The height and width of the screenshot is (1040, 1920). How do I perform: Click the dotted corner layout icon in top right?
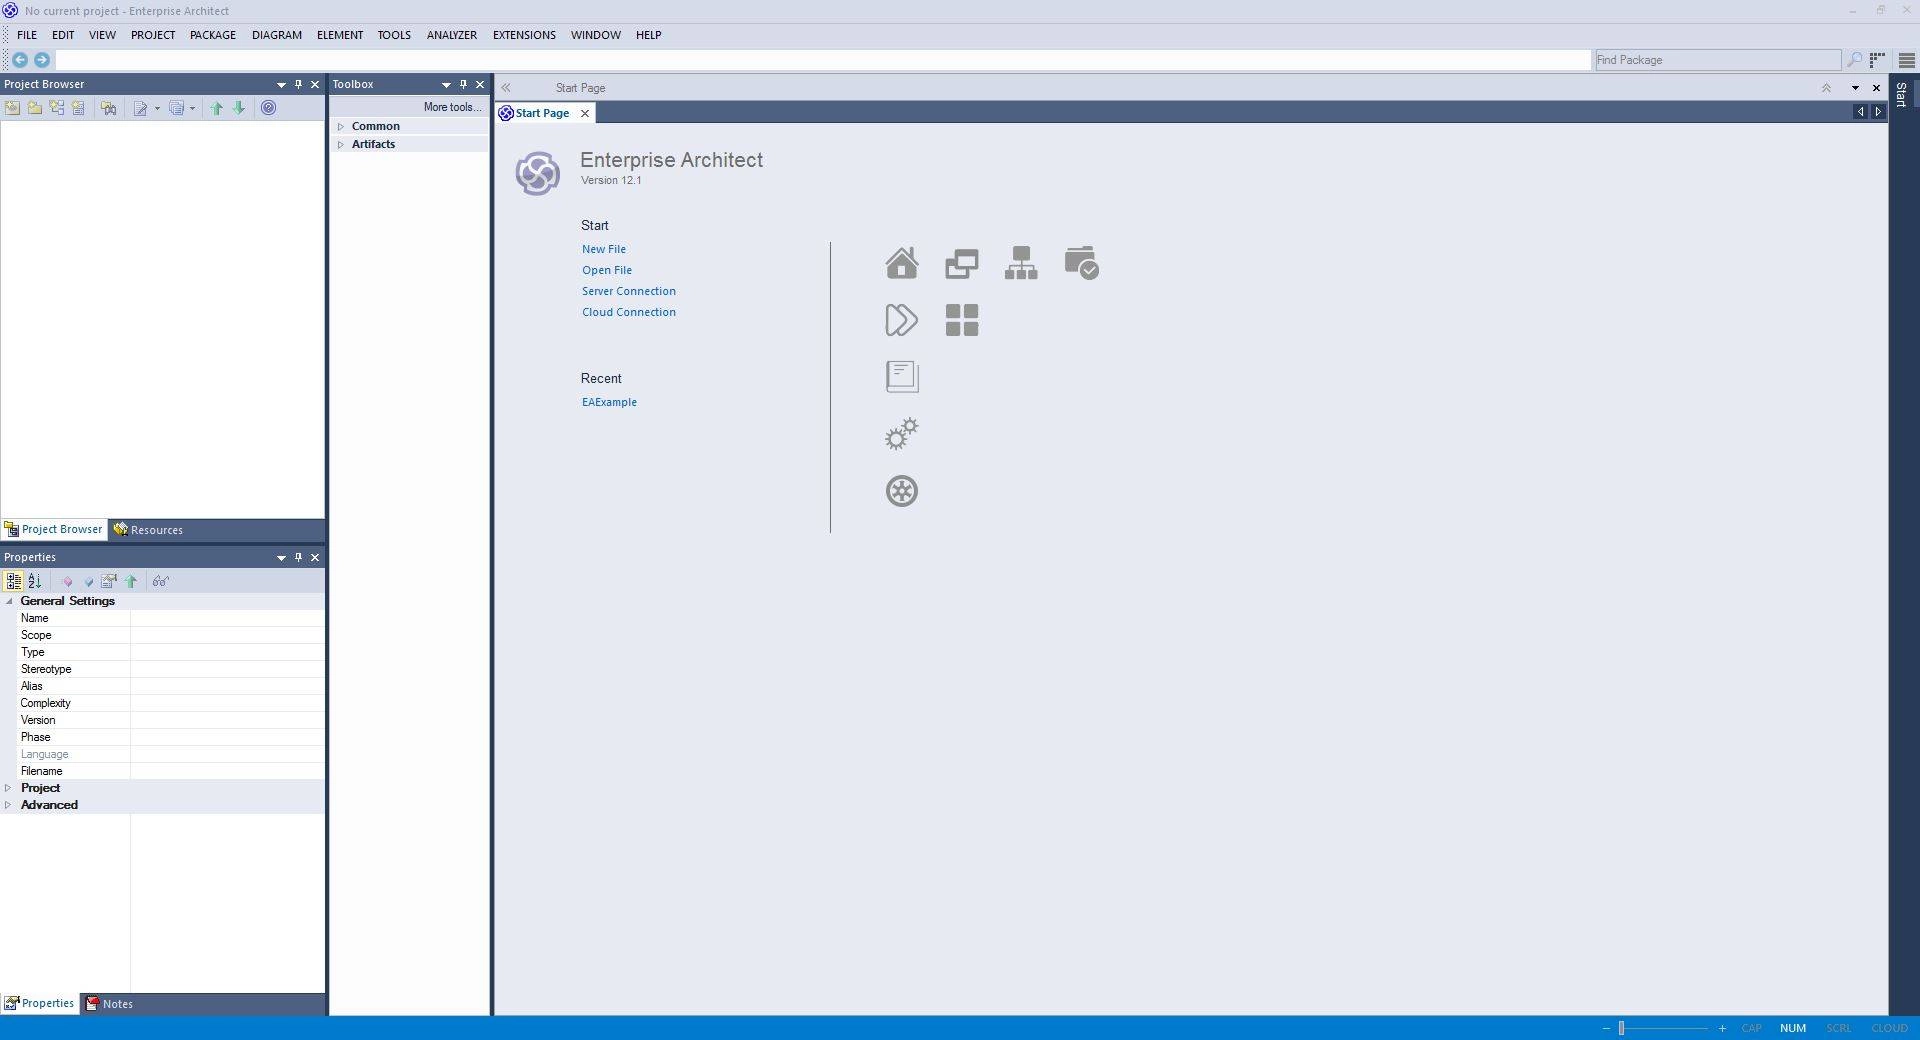pyautogui.click(x=1878, y=60)
